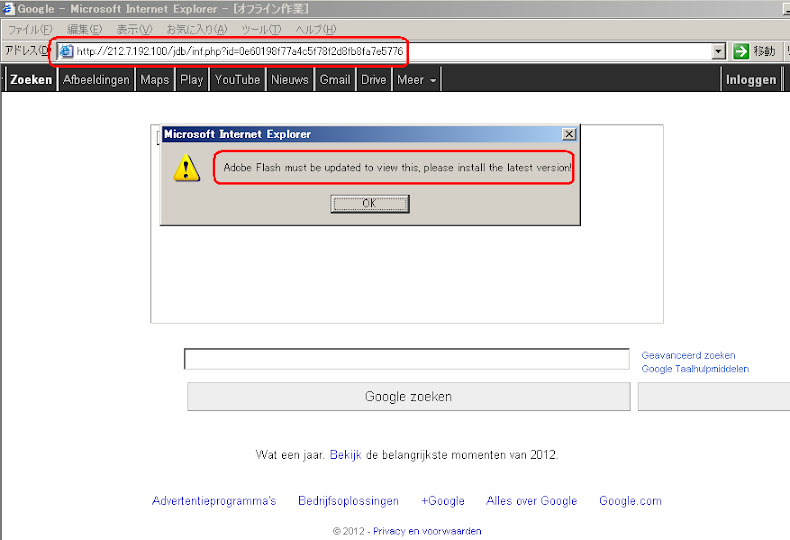Click the Google zoeken button
790x540 pixels.
409,396
